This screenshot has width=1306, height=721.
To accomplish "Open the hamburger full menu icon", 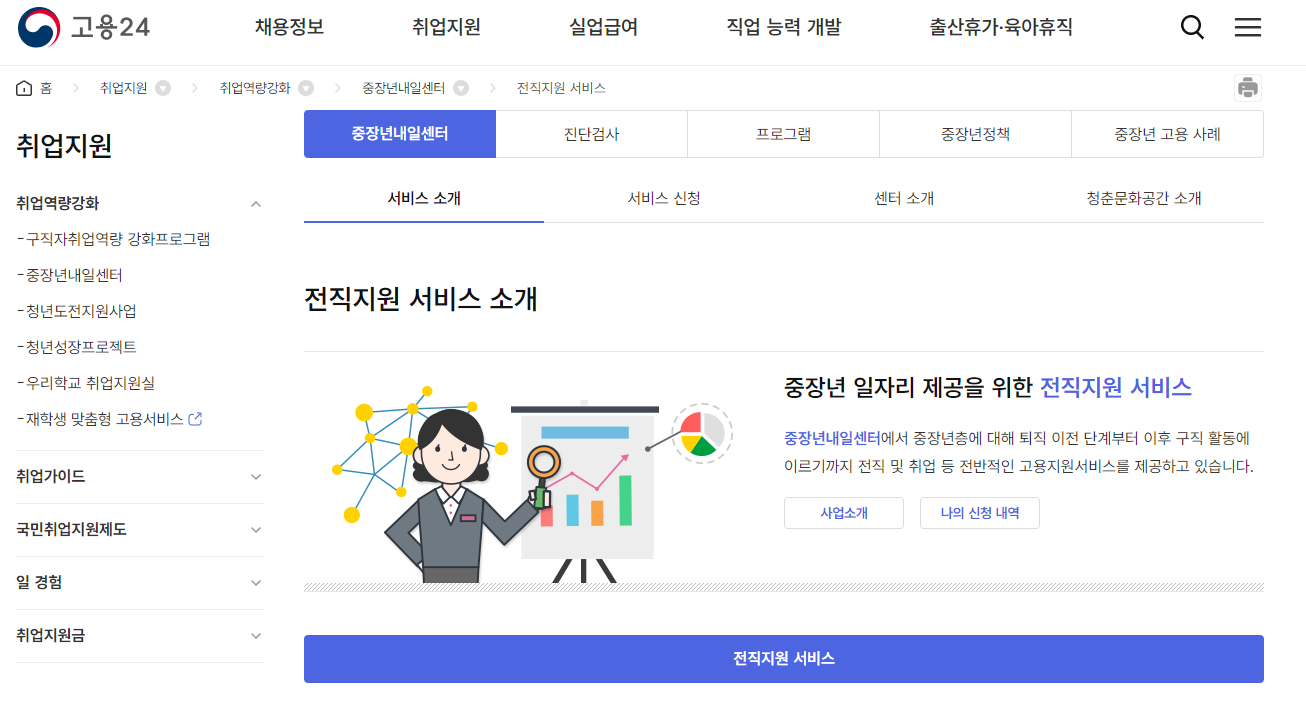I will coord(1248,28).
